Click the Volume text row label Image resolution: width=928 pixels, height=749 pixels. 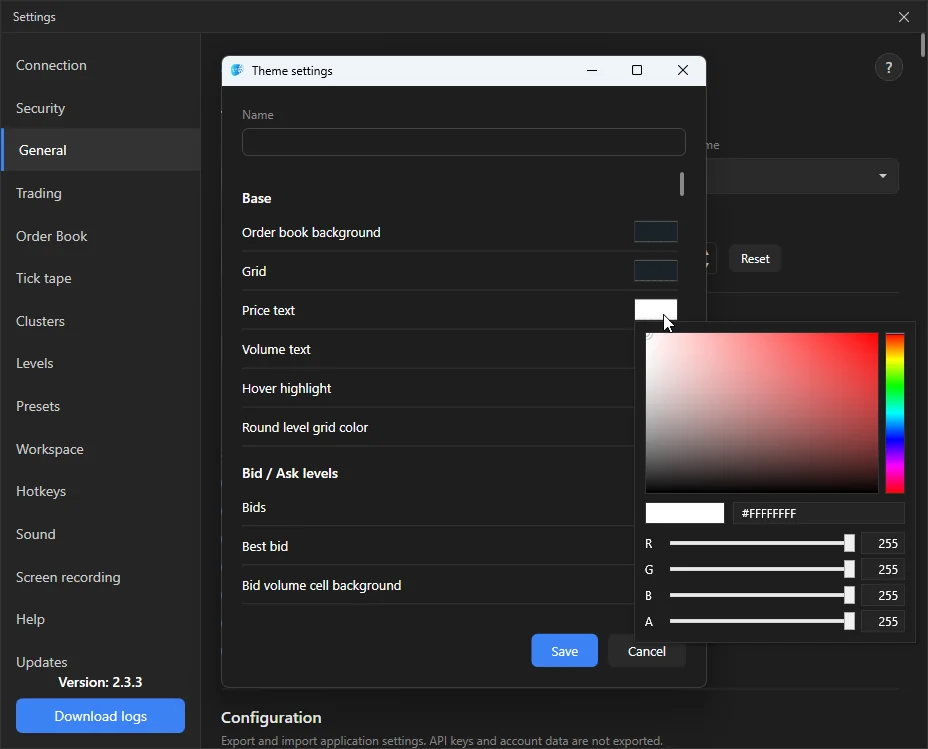click(276, 350)
